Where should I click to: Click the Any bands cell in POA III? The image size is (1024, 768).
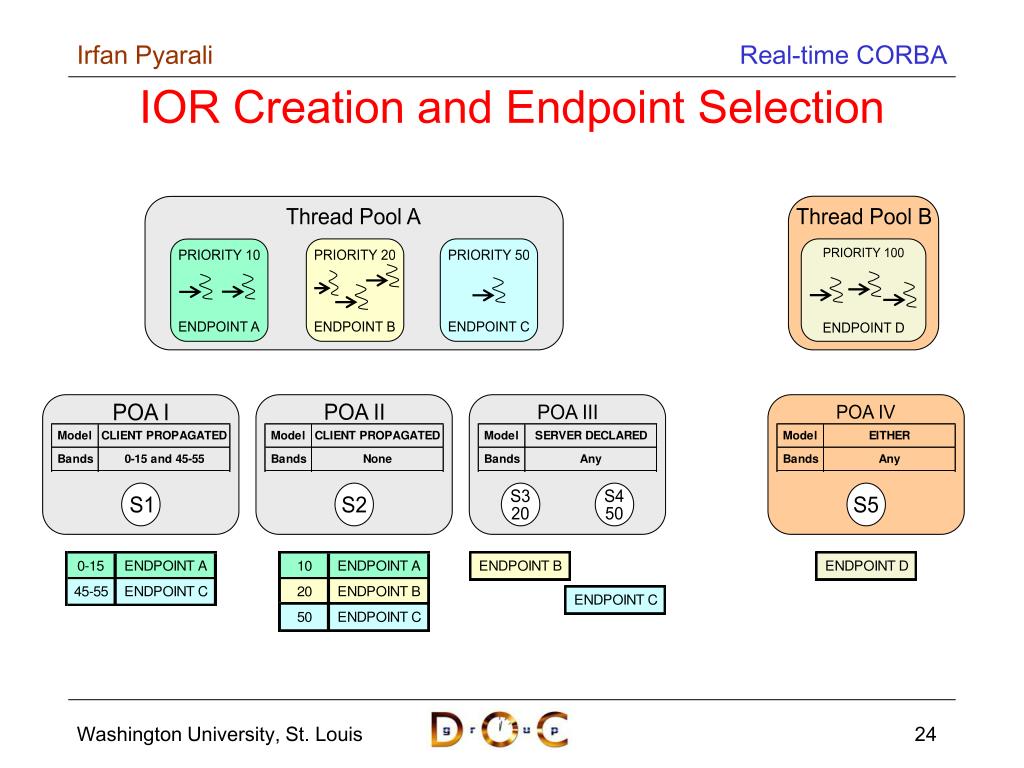tap(590, 459)
